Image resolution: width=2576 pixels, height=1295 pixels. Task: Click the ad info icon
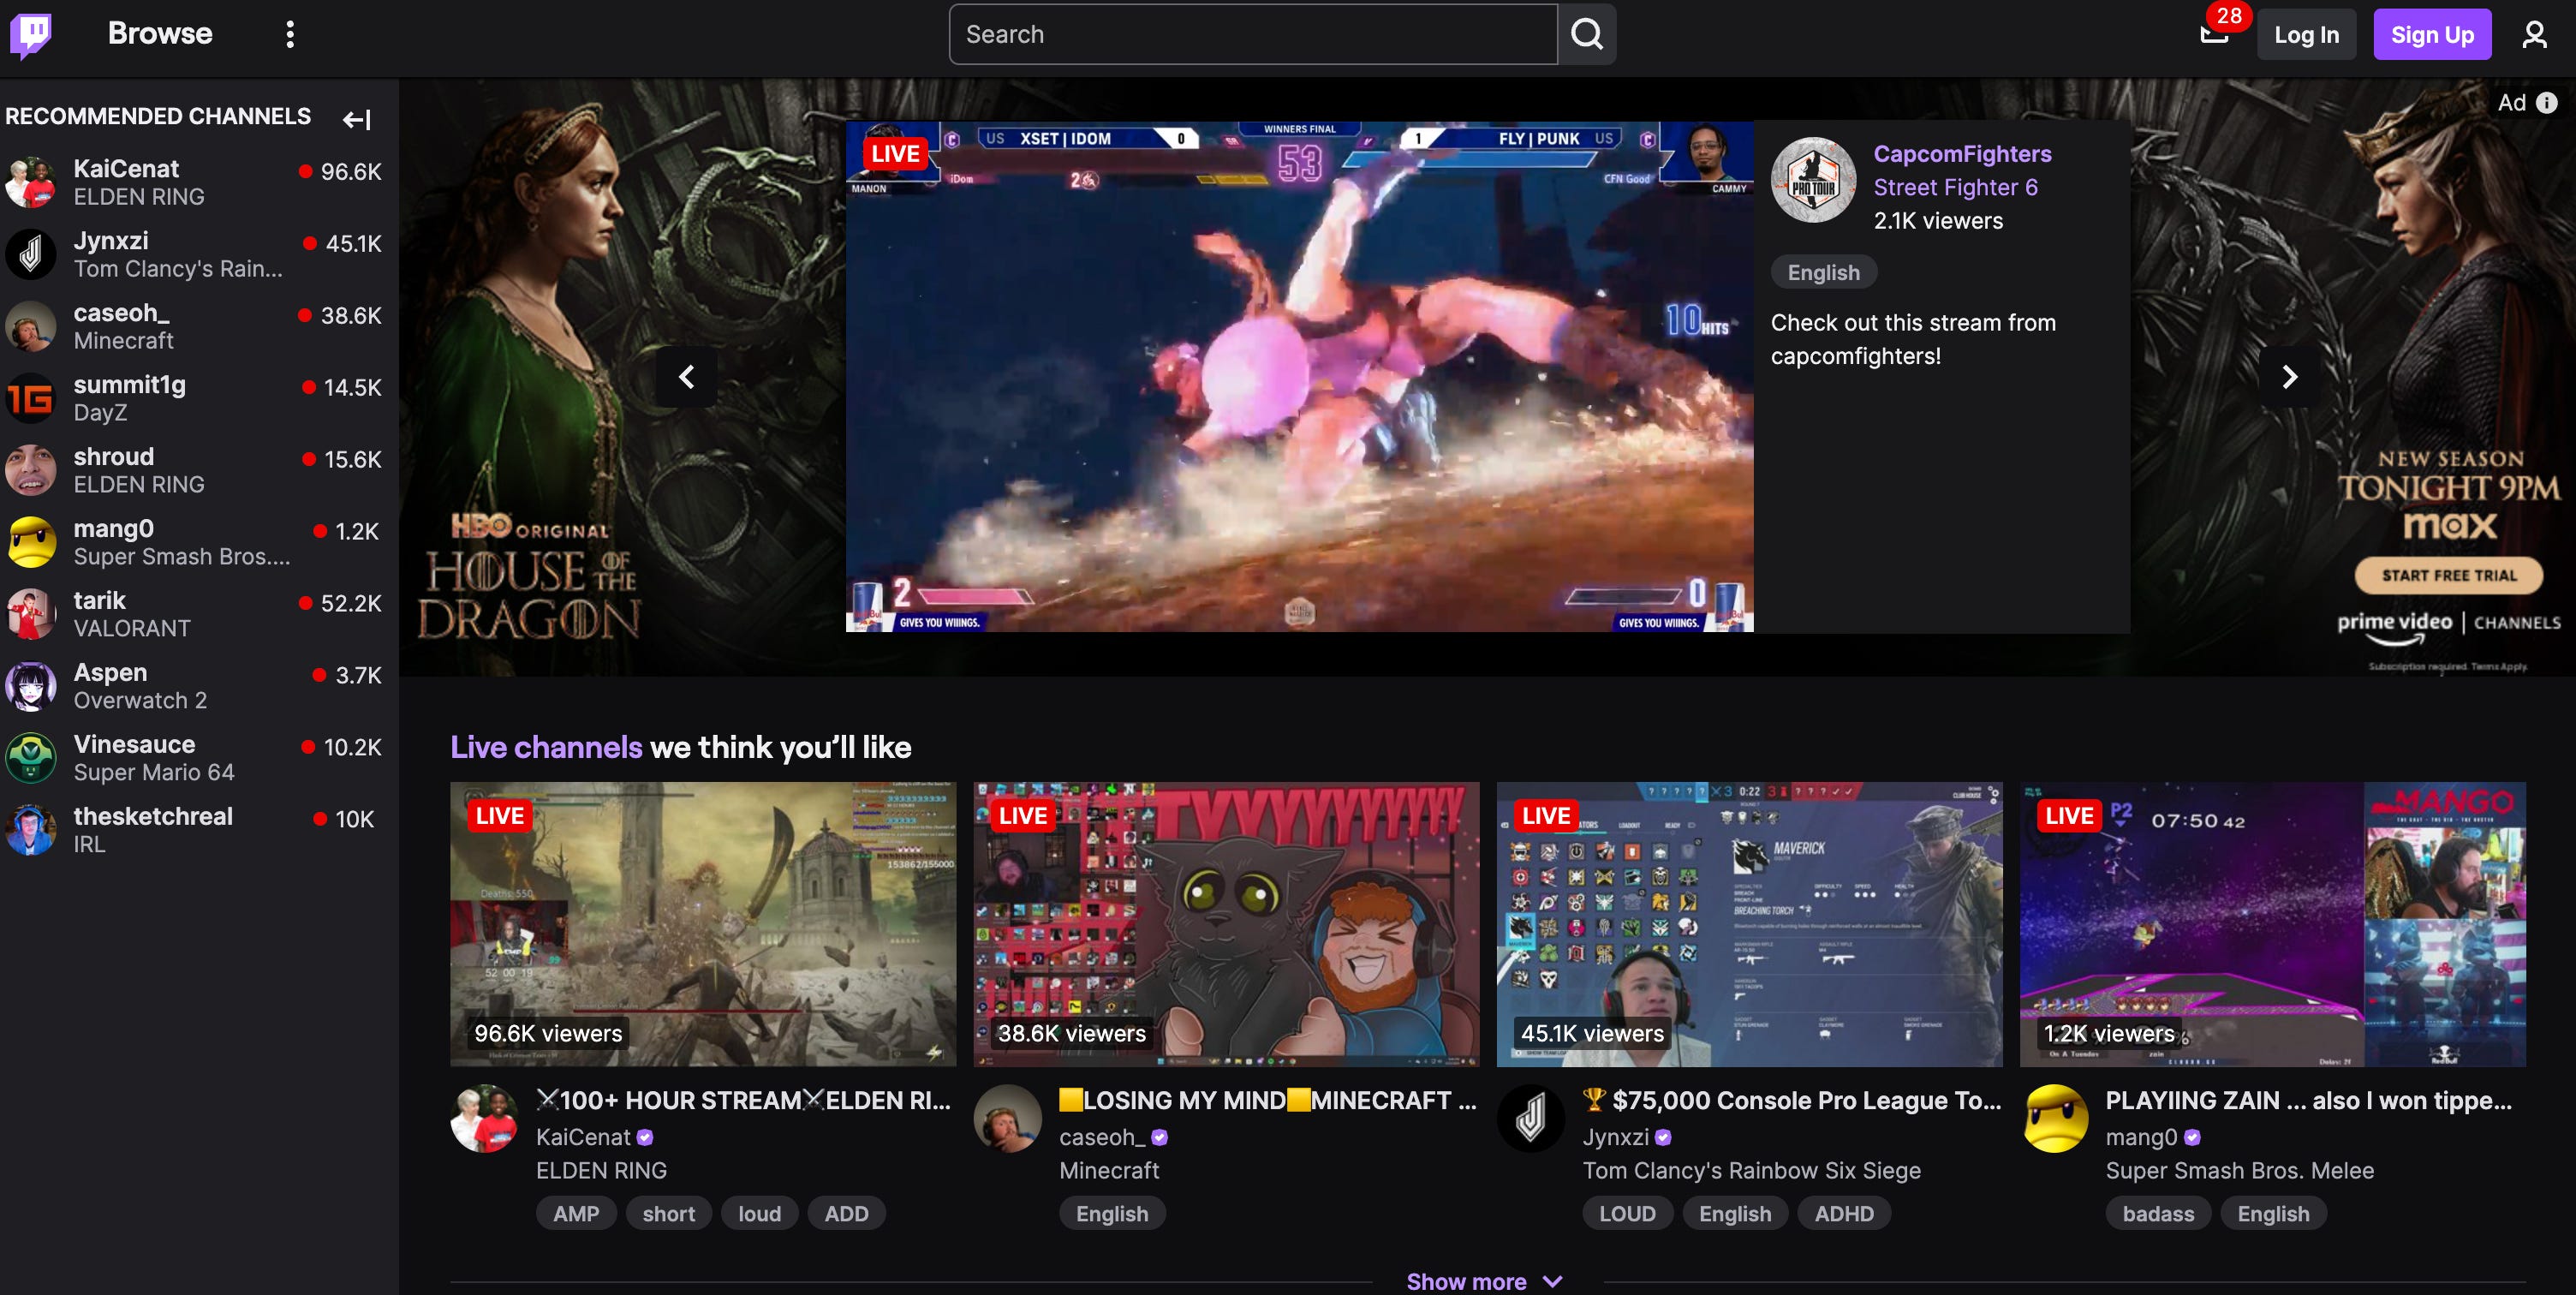click(x=2547, y=103)
